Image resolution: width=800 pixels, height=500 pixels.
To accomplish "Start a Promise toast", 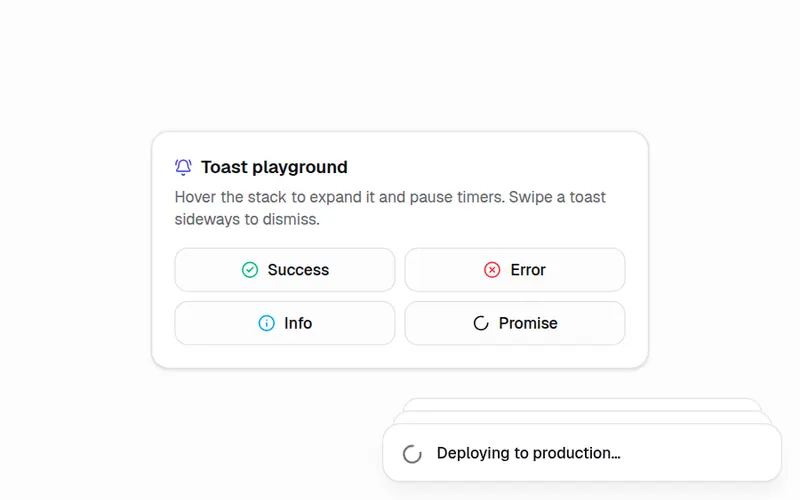I will (515, 323).
